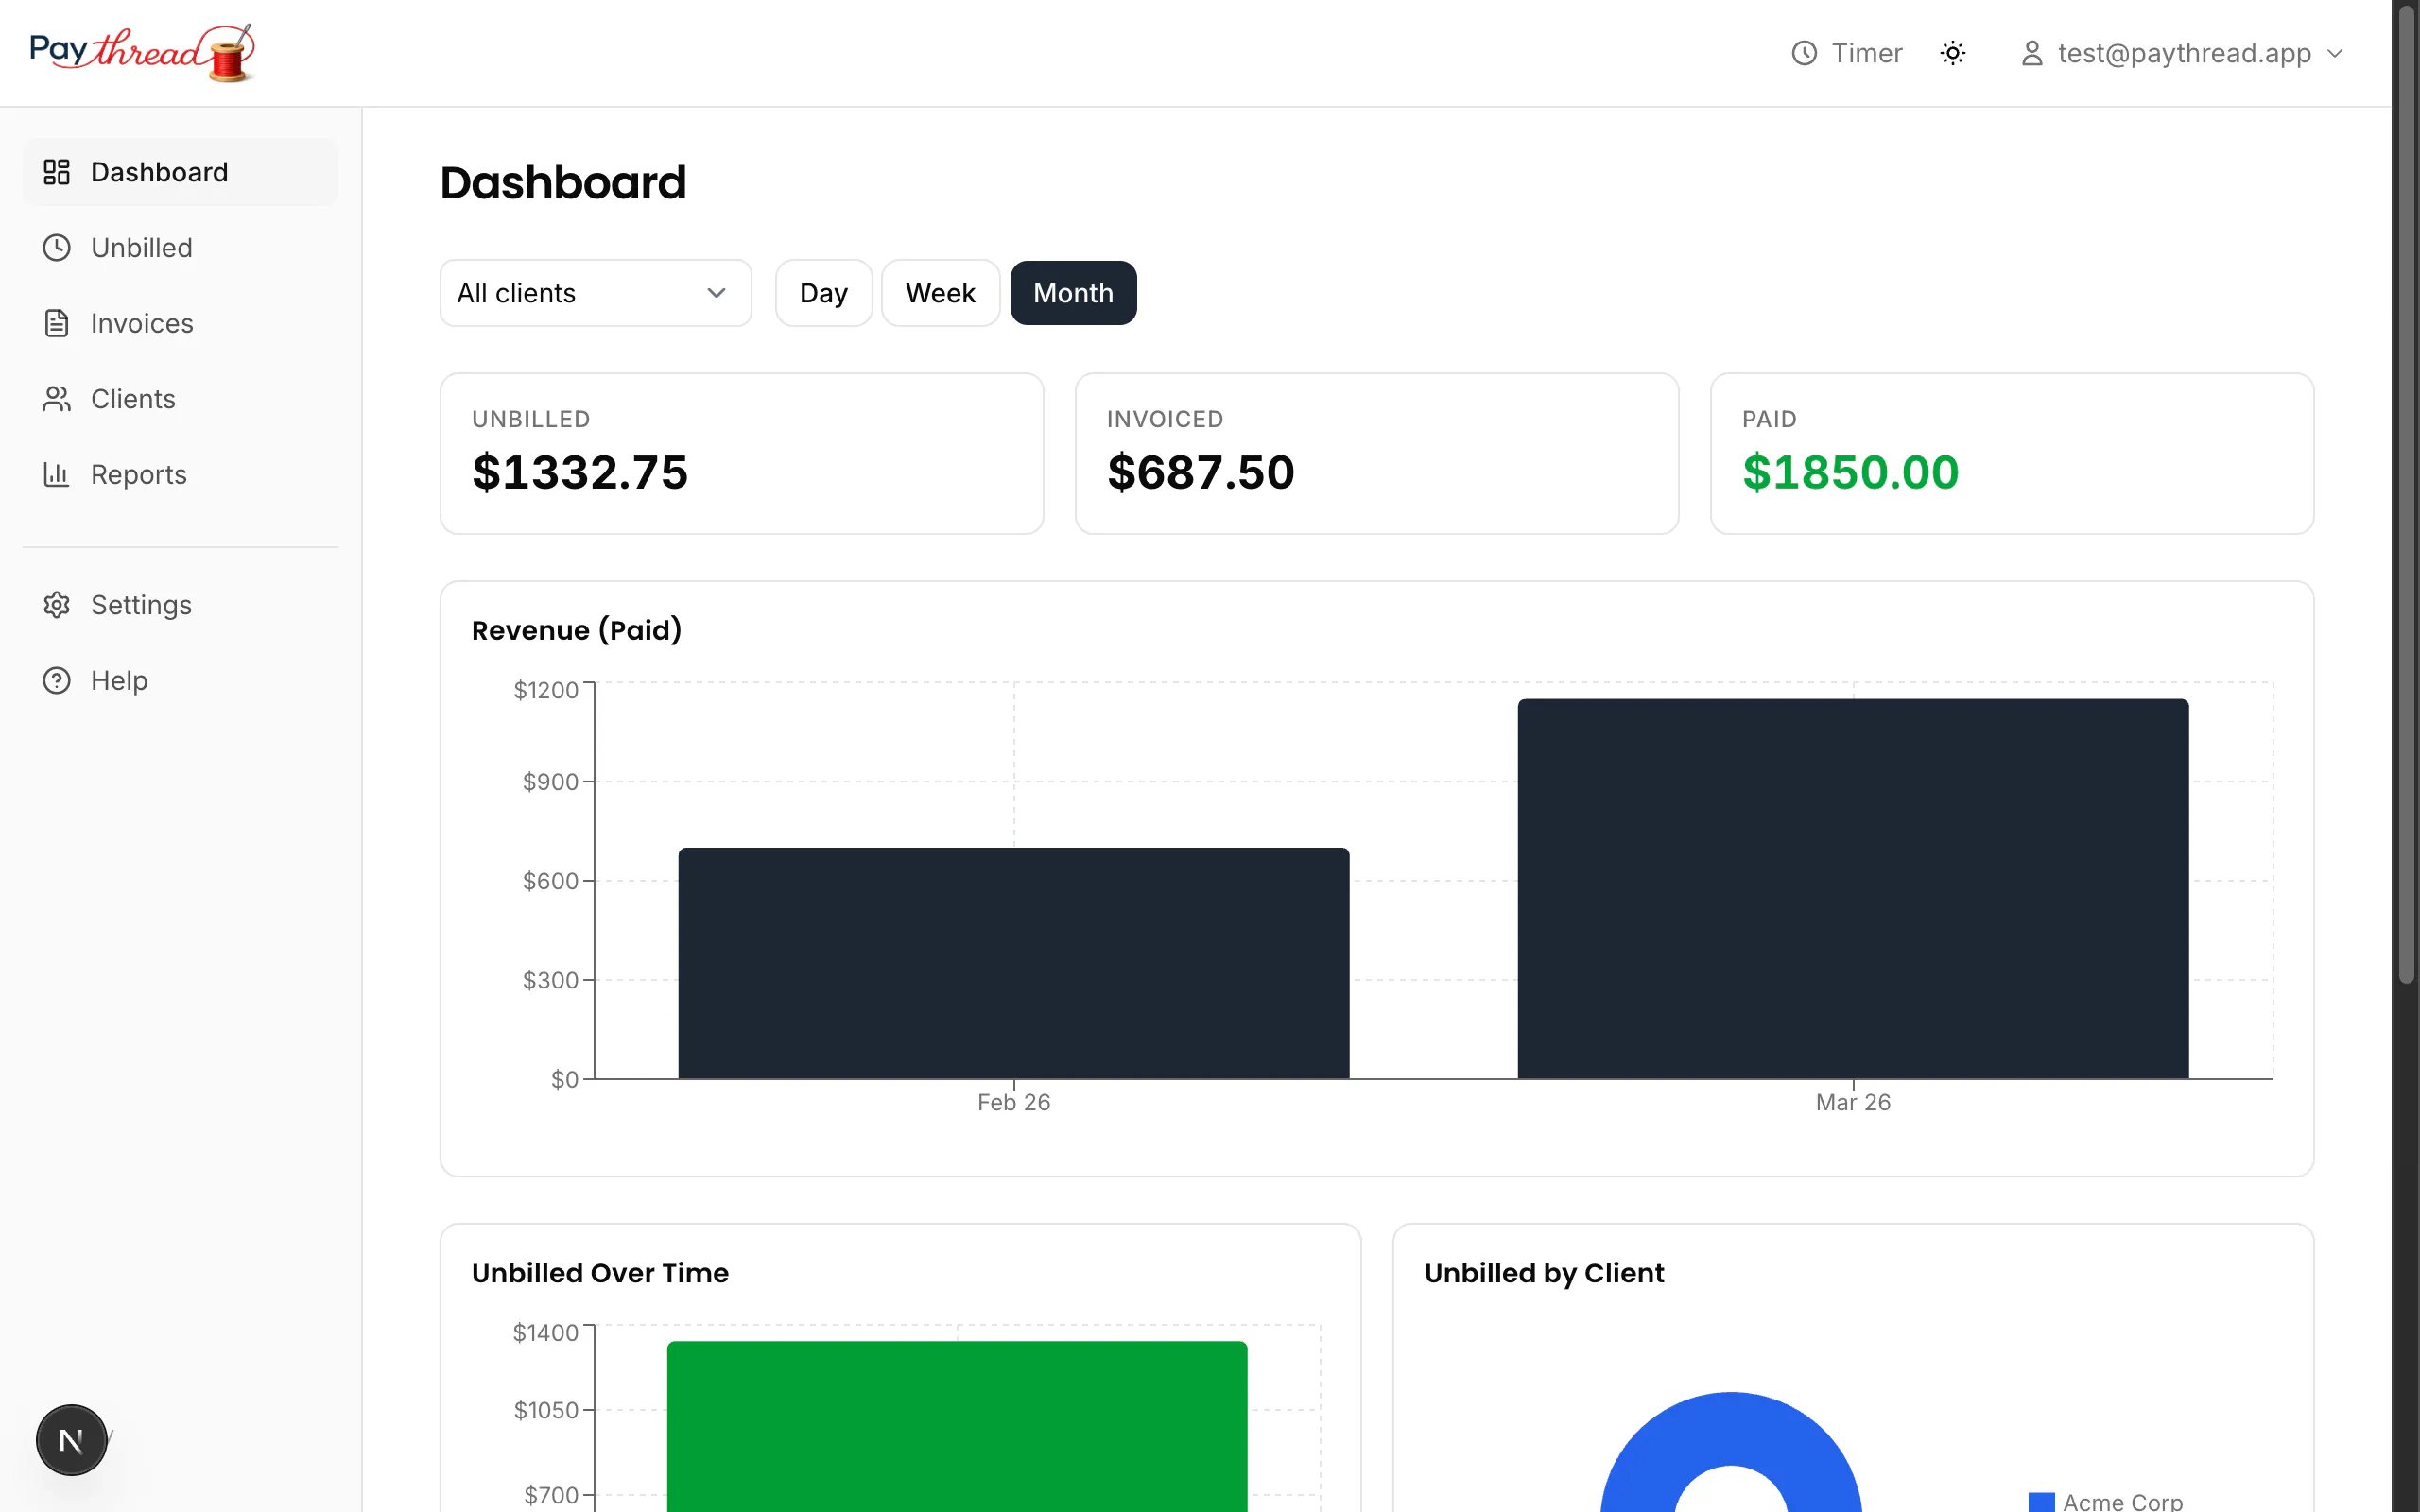2420x1512 pixels.
Task: Open the Help page link
Action: click(180, 680)
